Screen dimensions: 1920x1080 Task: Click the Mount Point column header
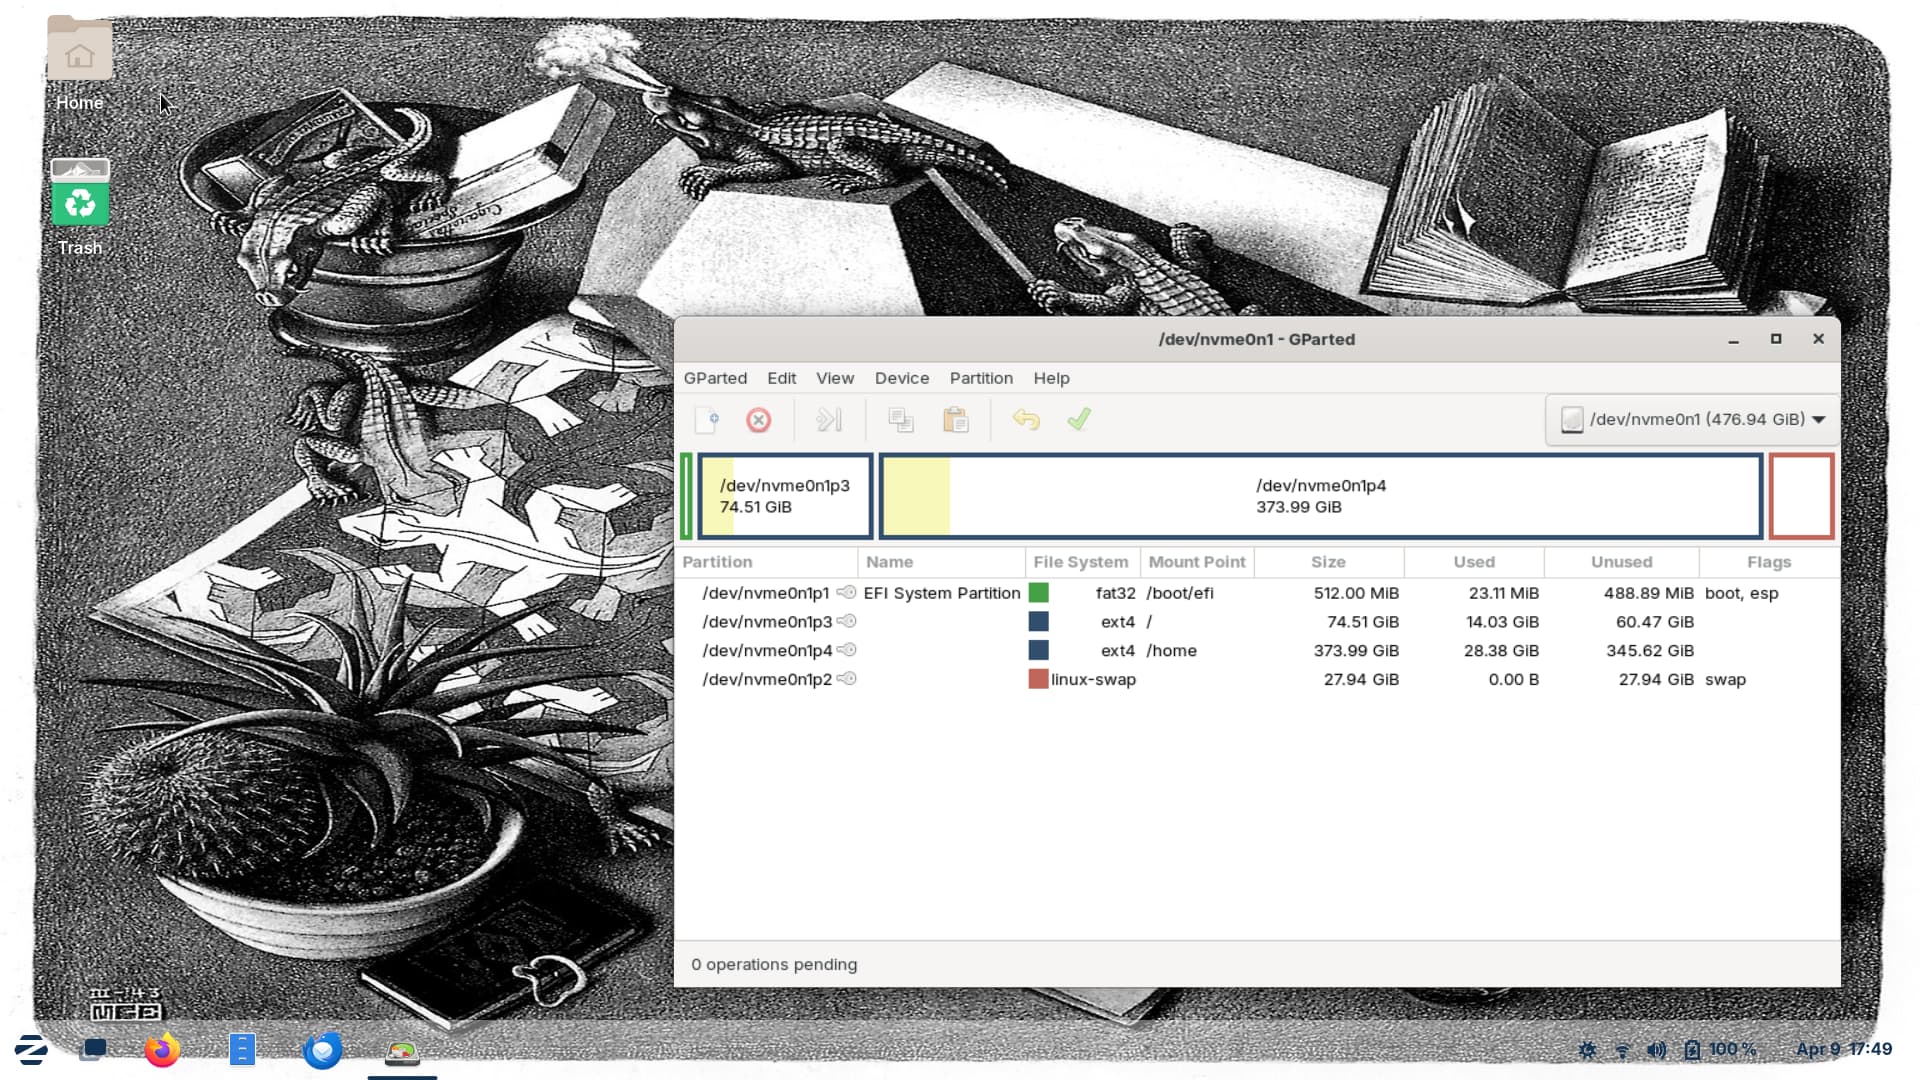pos(1197,562)
